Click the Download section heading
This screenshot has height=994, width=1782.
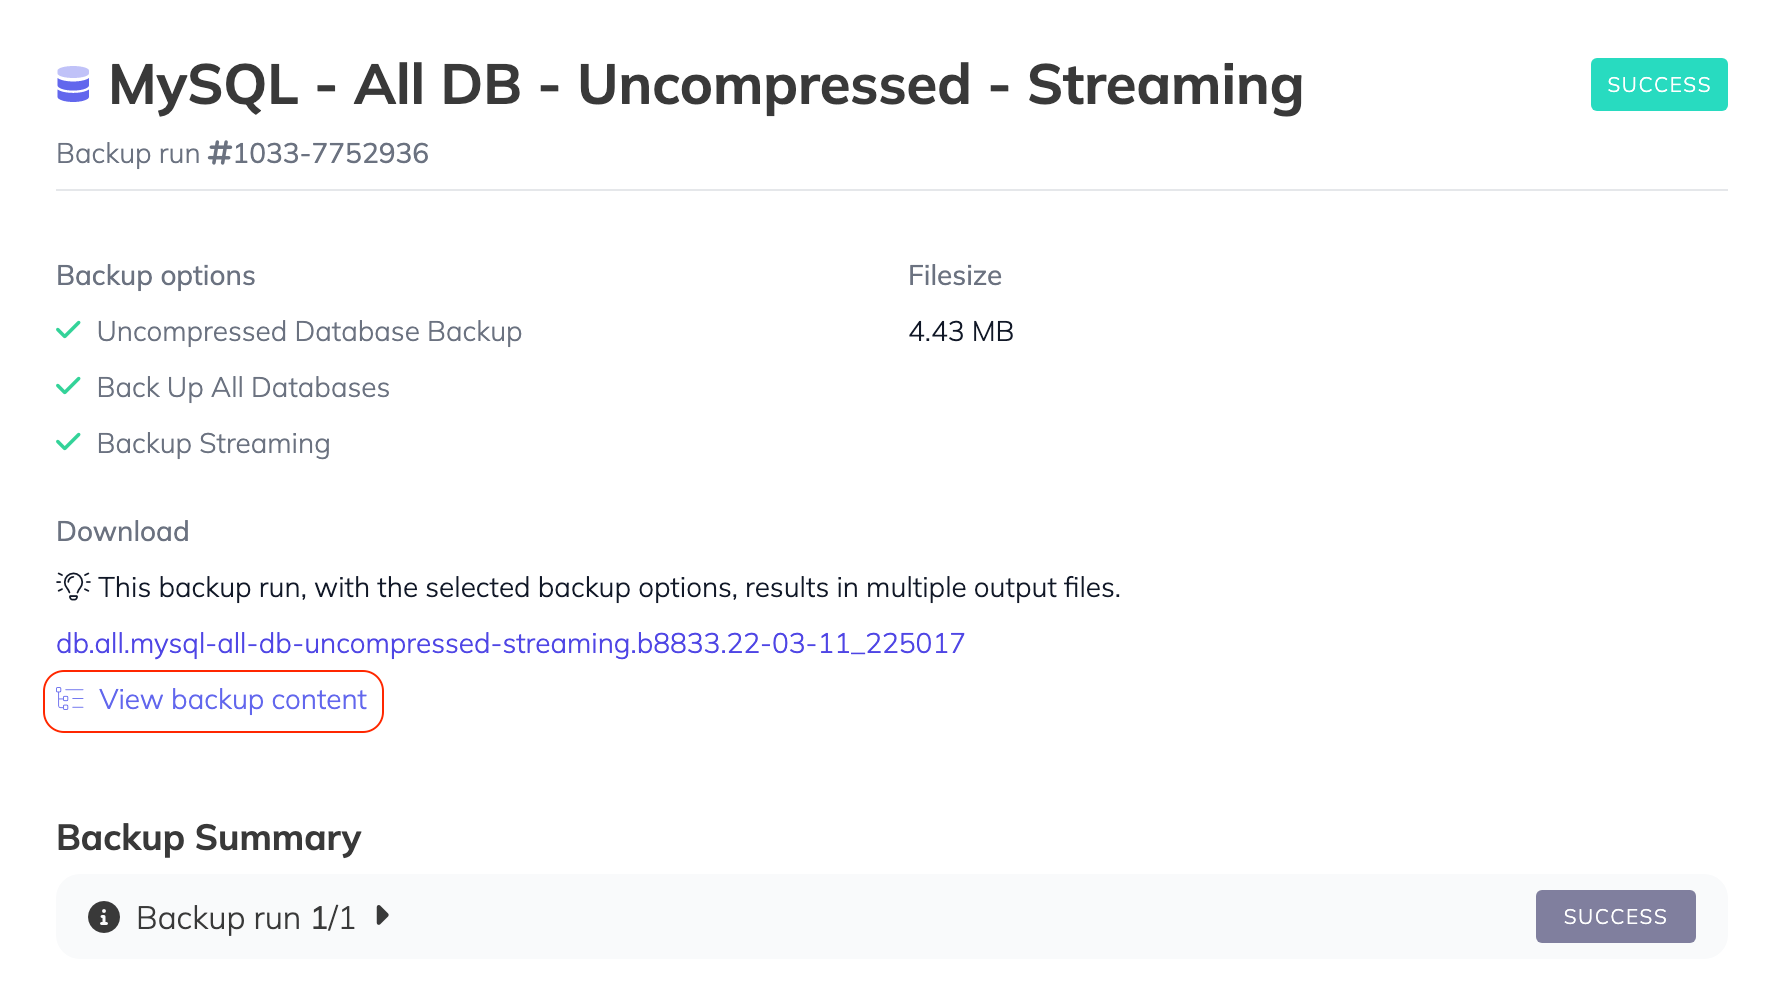tap(123, 531)
